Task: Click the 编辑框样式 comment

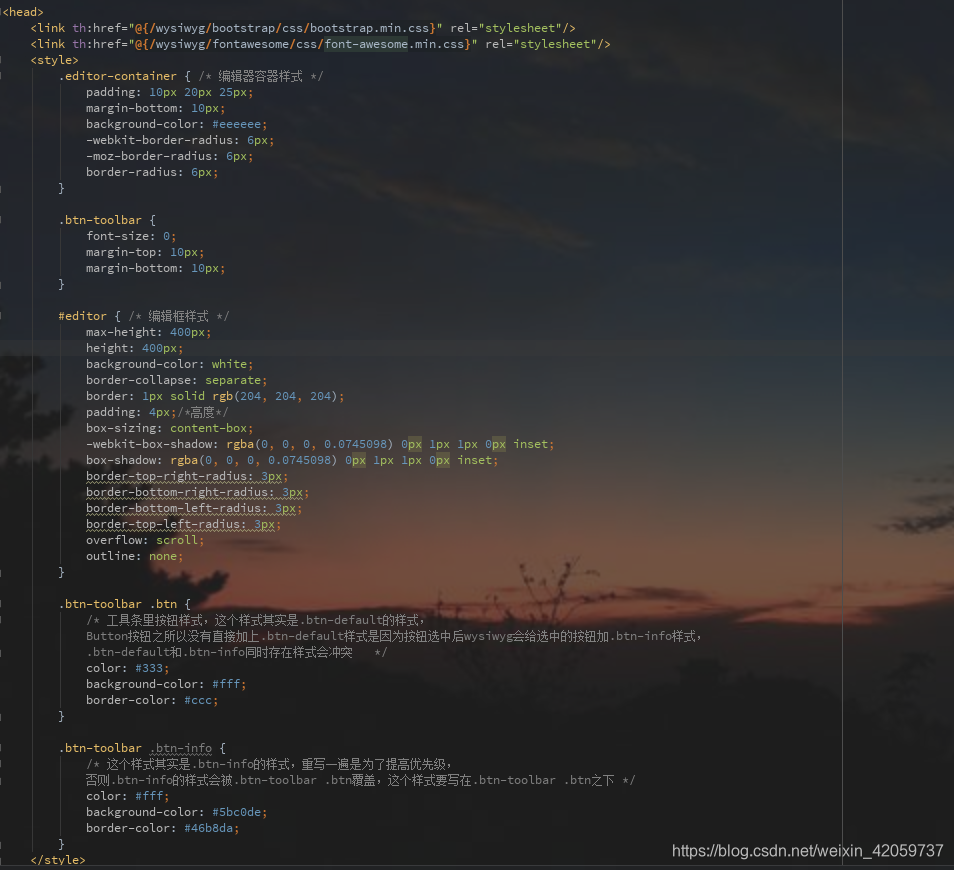Action: click(x=178, y=316)
